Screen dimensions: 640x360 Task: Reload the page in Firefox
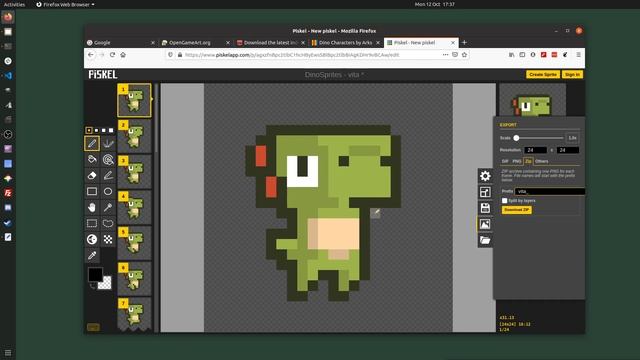point(112,55)
